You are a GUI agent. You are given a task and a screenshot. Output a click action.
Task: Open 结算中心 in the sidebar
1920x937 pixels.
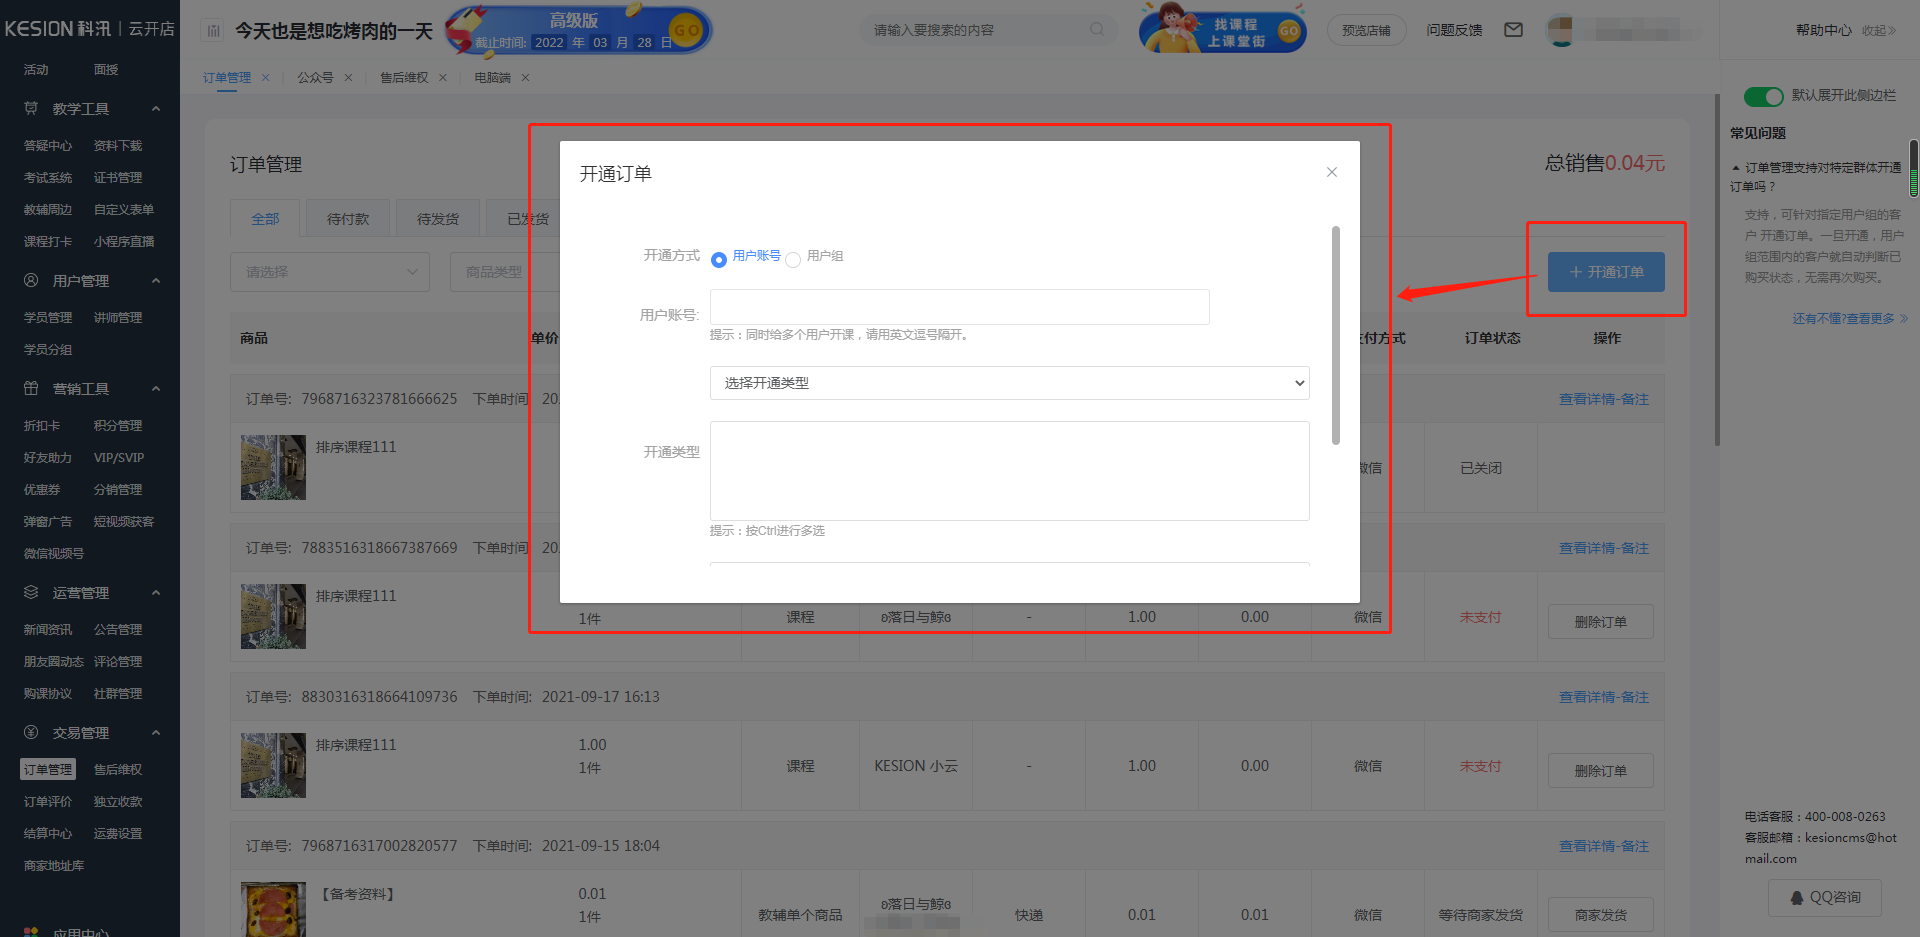click(x=48, y=833)
